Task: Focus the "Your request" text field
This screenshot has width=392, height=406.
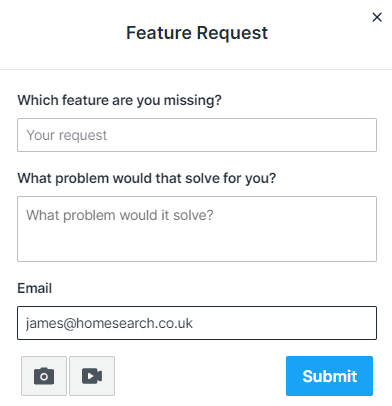Action: pos(197,135)
